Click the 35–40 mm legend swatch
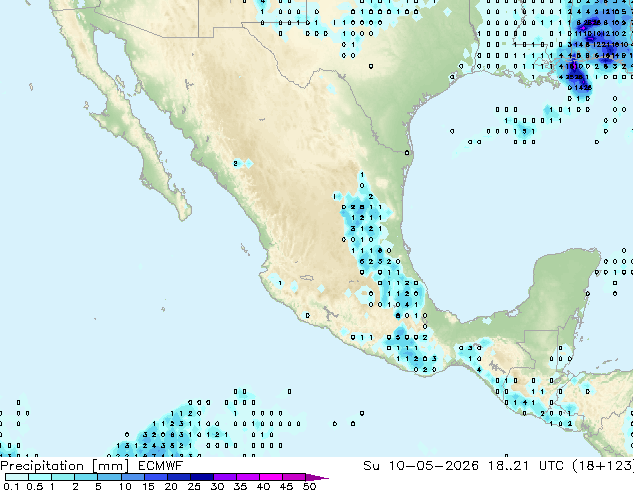This screenshot has height=490, width=634. click(x=247, y=477)
